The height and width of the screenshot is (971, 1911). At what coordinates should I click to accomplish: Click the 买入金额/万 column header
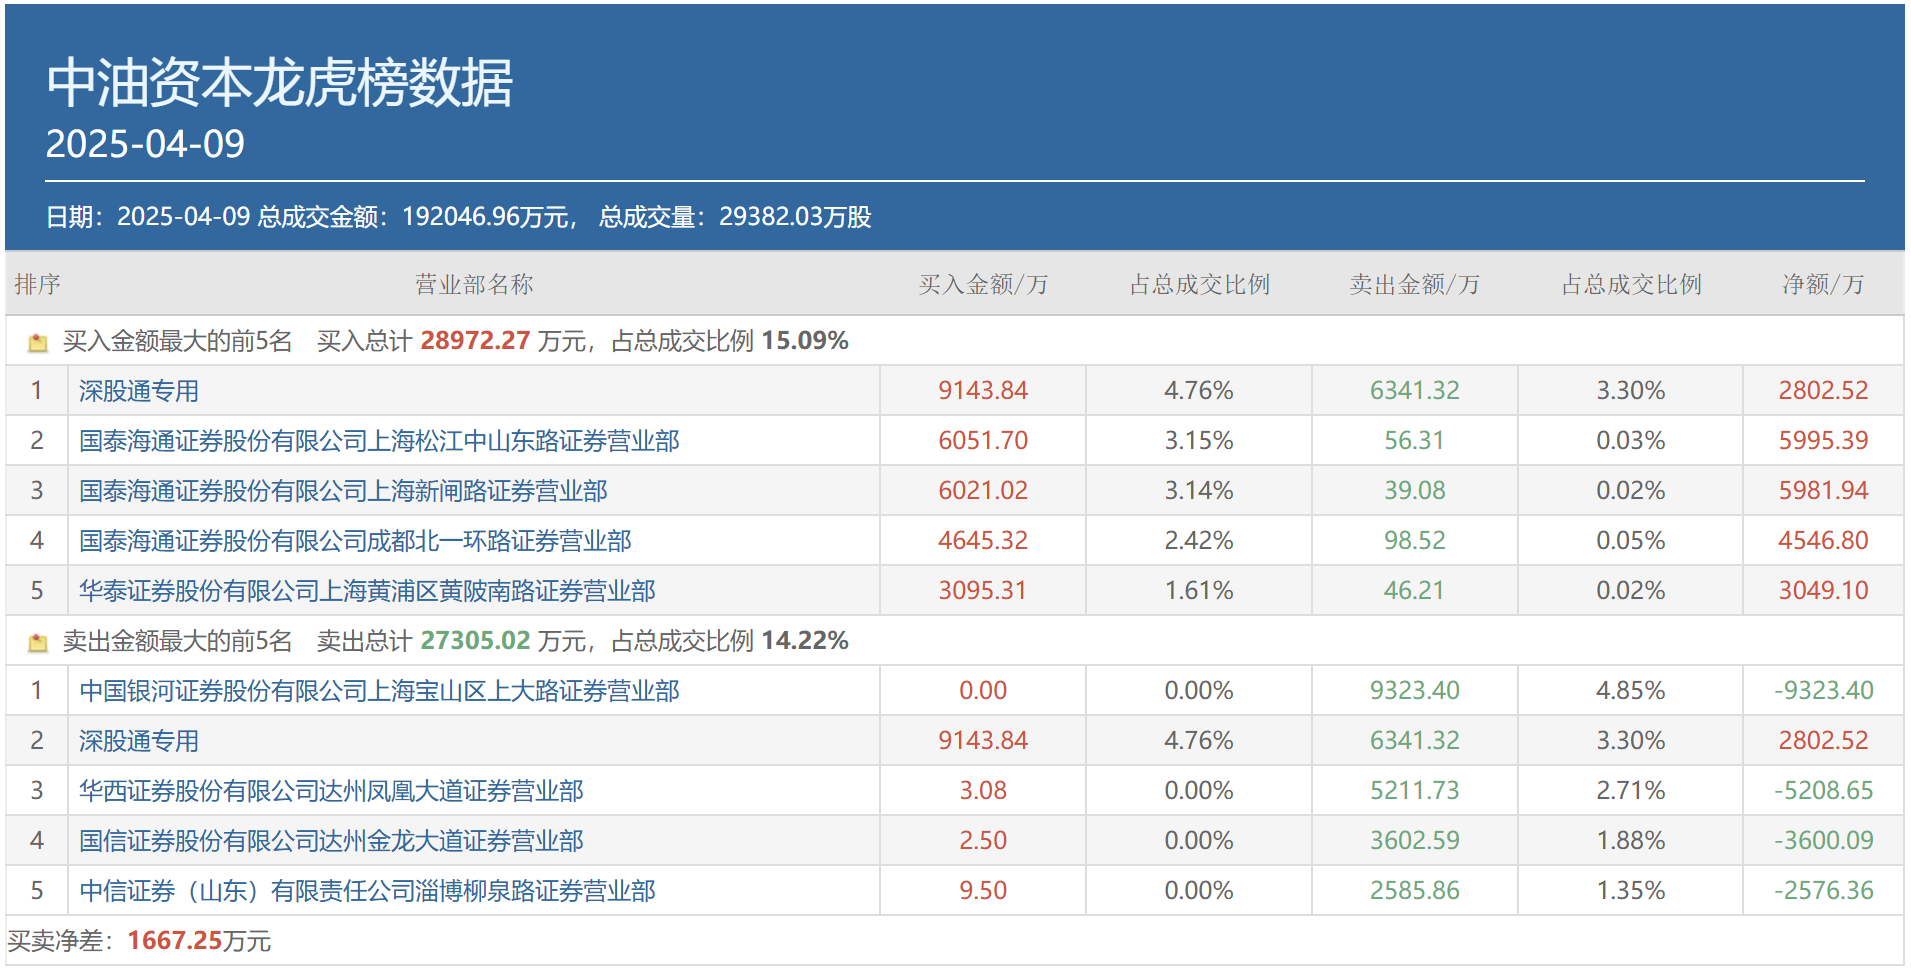pos(983,285)
